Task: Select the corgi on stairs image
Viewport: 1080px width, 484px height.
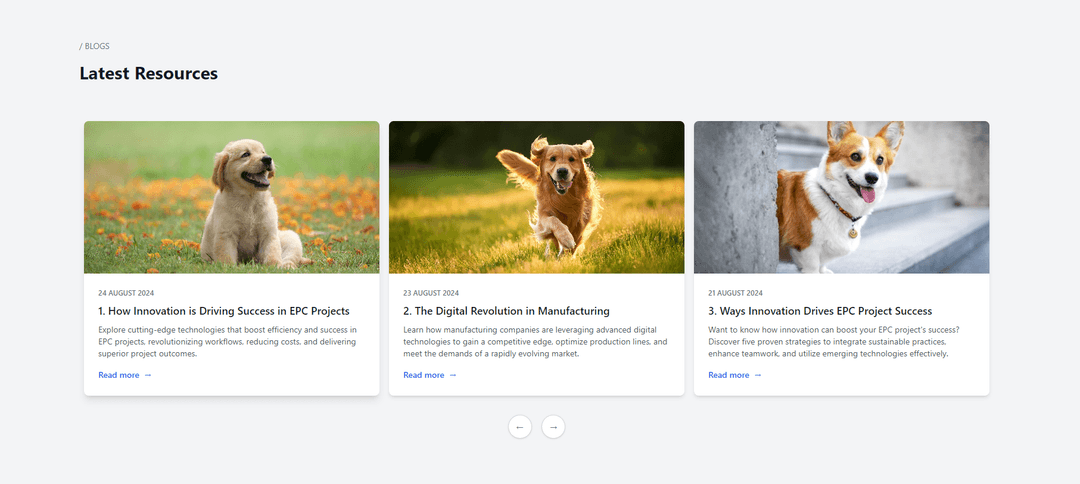Action: 841,197
